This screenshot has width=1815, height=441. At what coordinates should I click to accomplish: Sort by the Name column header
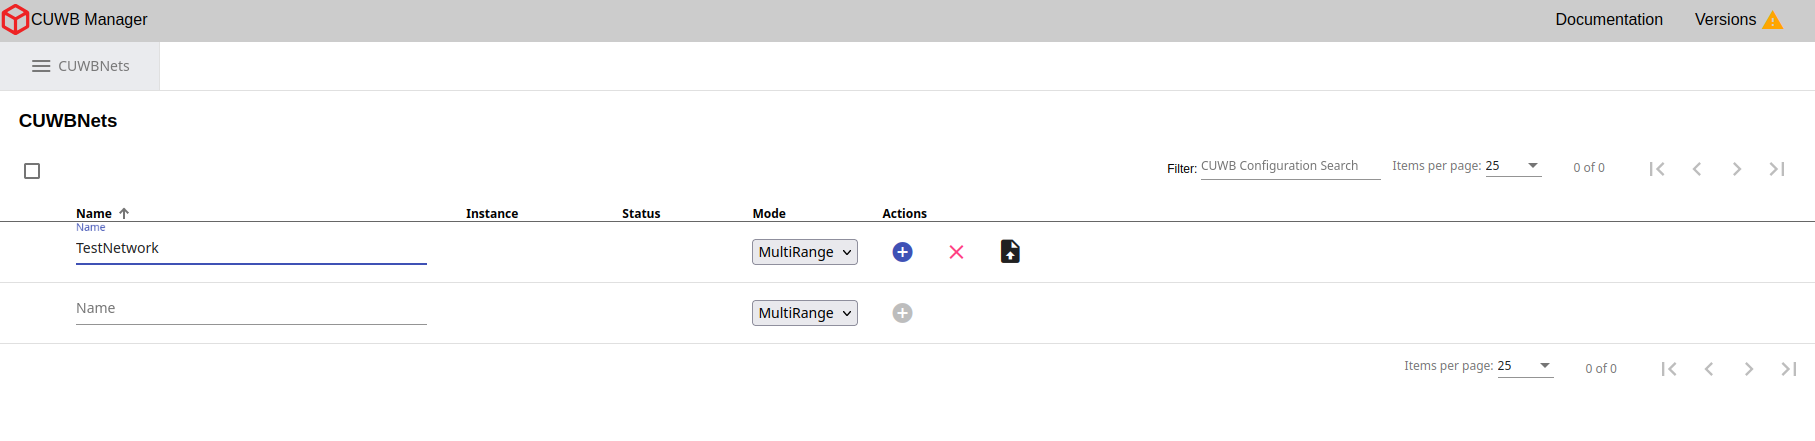tap(94, 213)
